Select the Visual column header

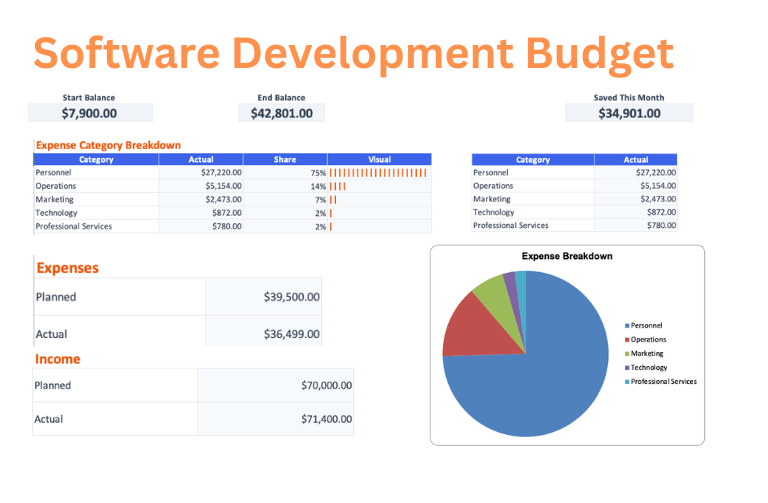coord(380,159)
